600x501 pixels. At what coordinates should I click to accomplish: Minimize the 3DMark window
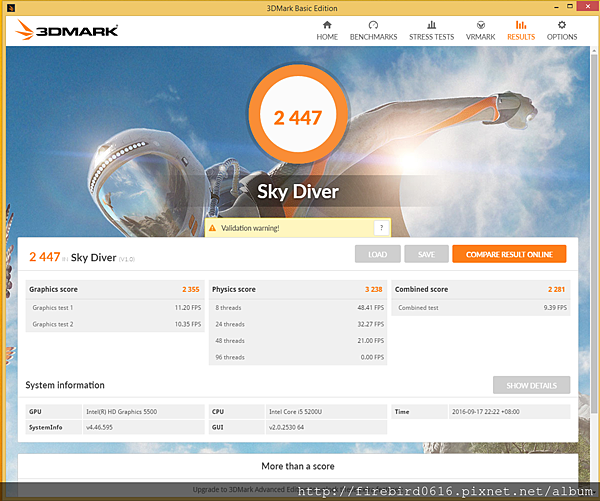pyautogui.click(x=556, y=7)
